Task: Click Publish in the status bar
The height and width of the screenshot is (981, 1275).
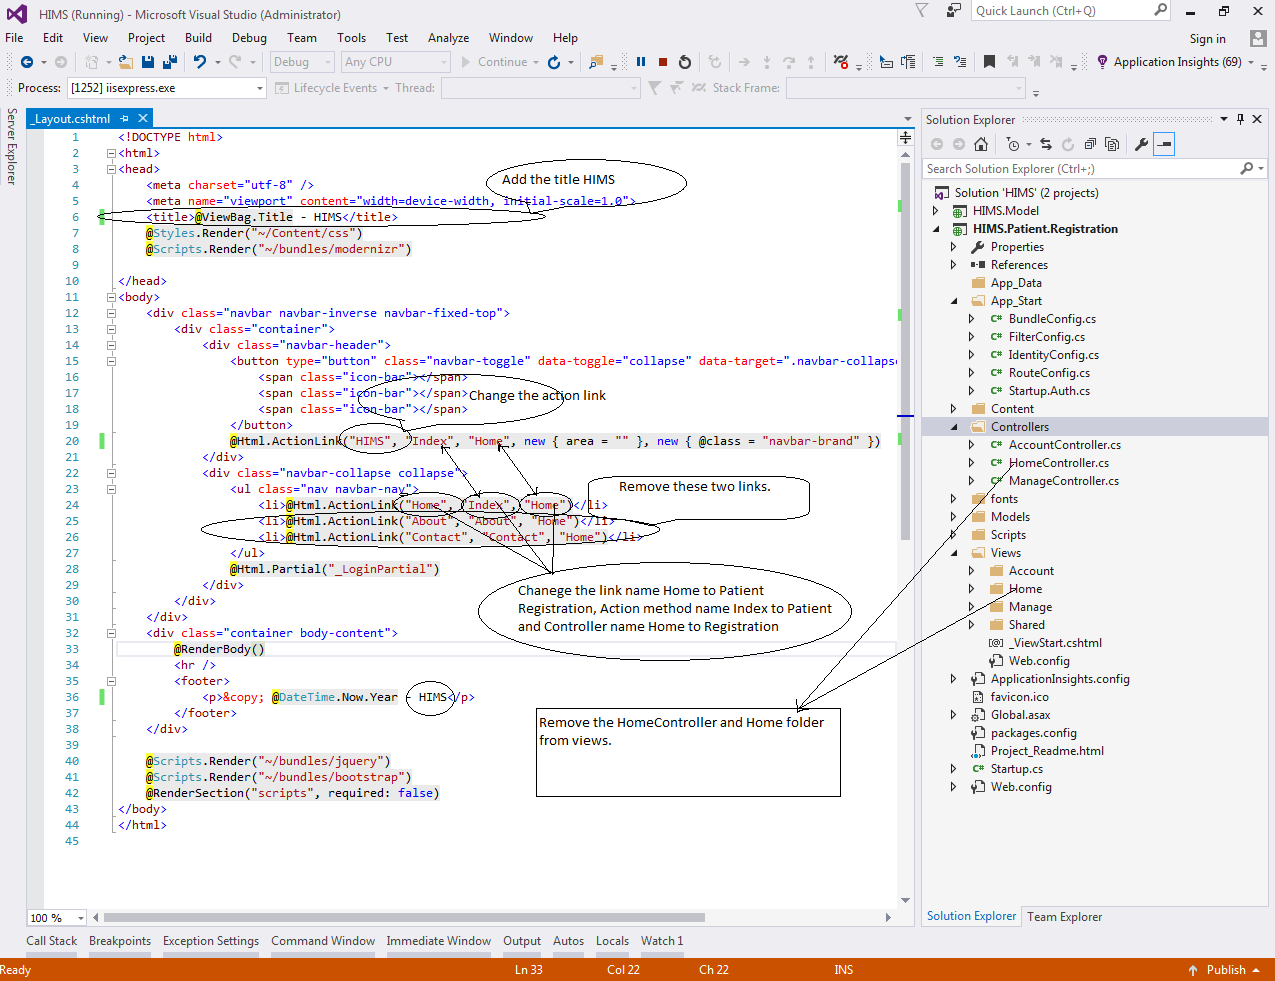Action: pyautogui.click(x=1225, y=969)
